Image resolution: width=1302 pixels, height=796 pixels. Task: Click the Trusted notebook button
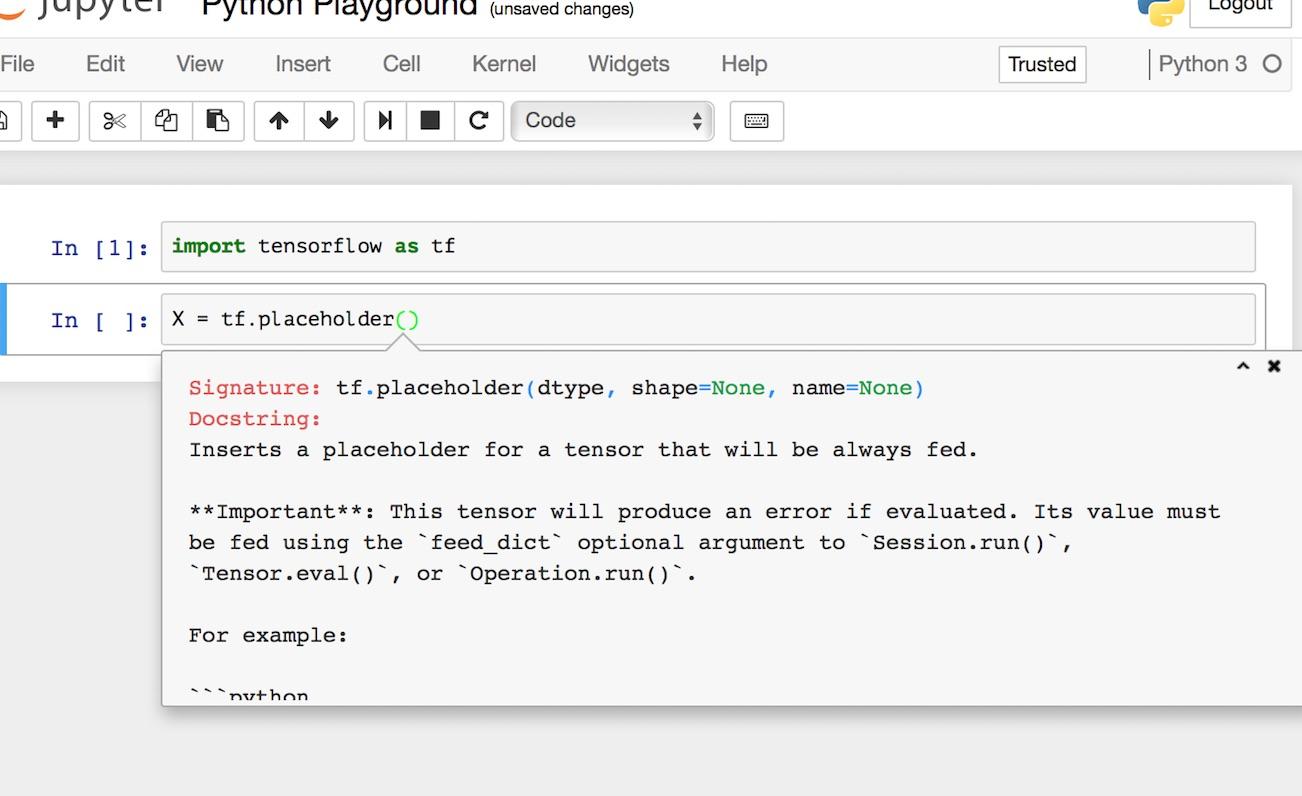point(1042,64)
